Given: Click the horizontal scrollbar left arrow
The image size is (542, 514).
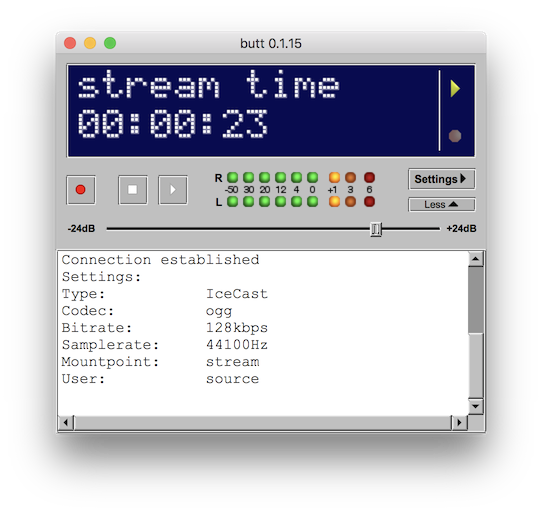Looking at the screenshot, I should click(66, 422).
